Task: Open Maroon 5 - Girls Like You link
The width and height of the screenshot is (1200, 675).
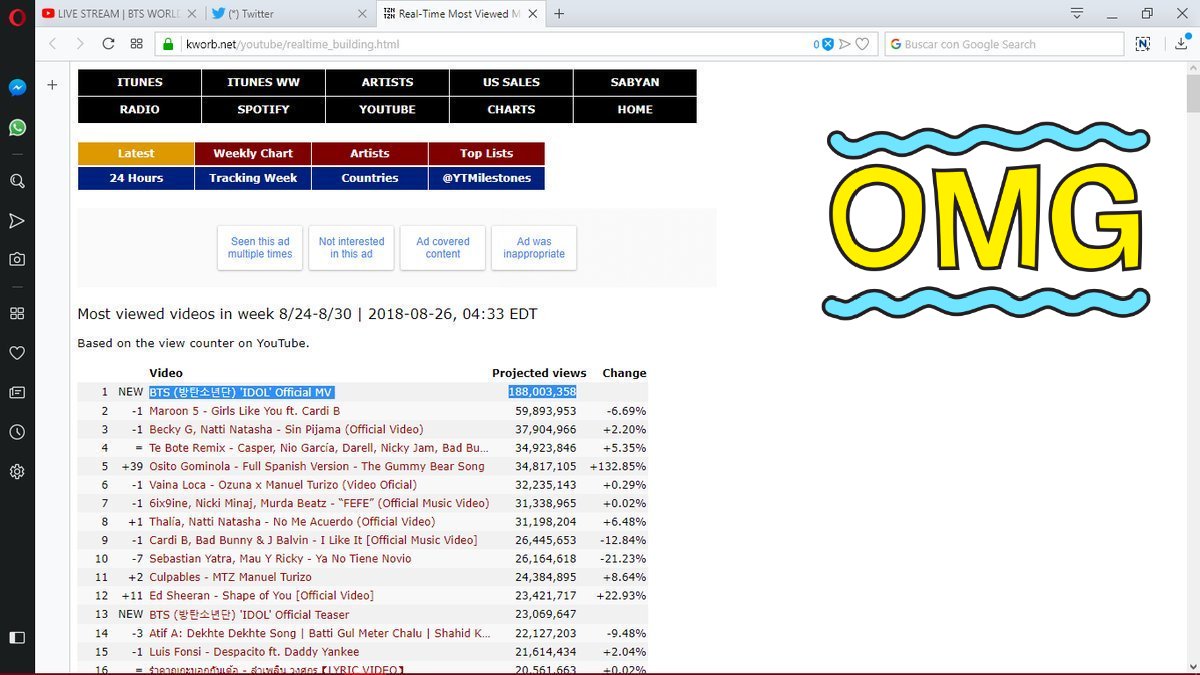Action: click(244, 411)
